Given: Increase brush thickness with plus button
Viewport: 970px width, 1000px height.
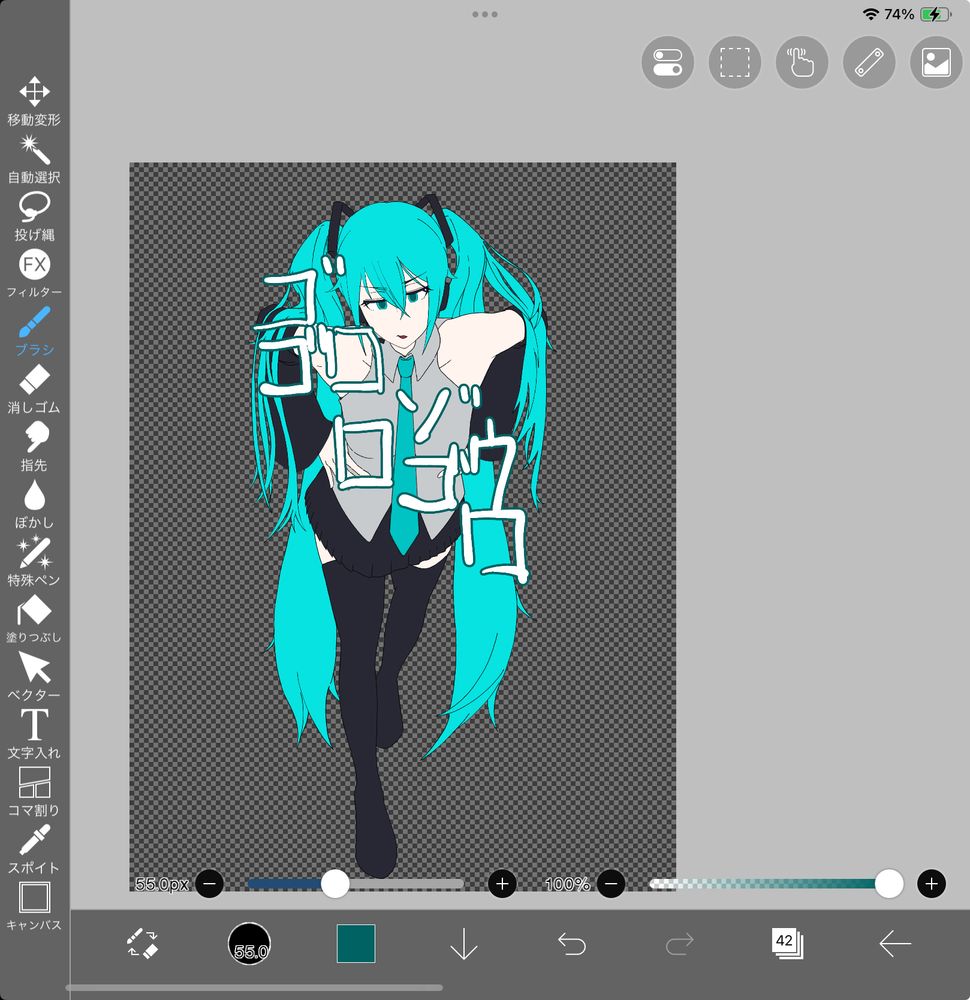Looking at the screenshot, I should tap(502, 884).
